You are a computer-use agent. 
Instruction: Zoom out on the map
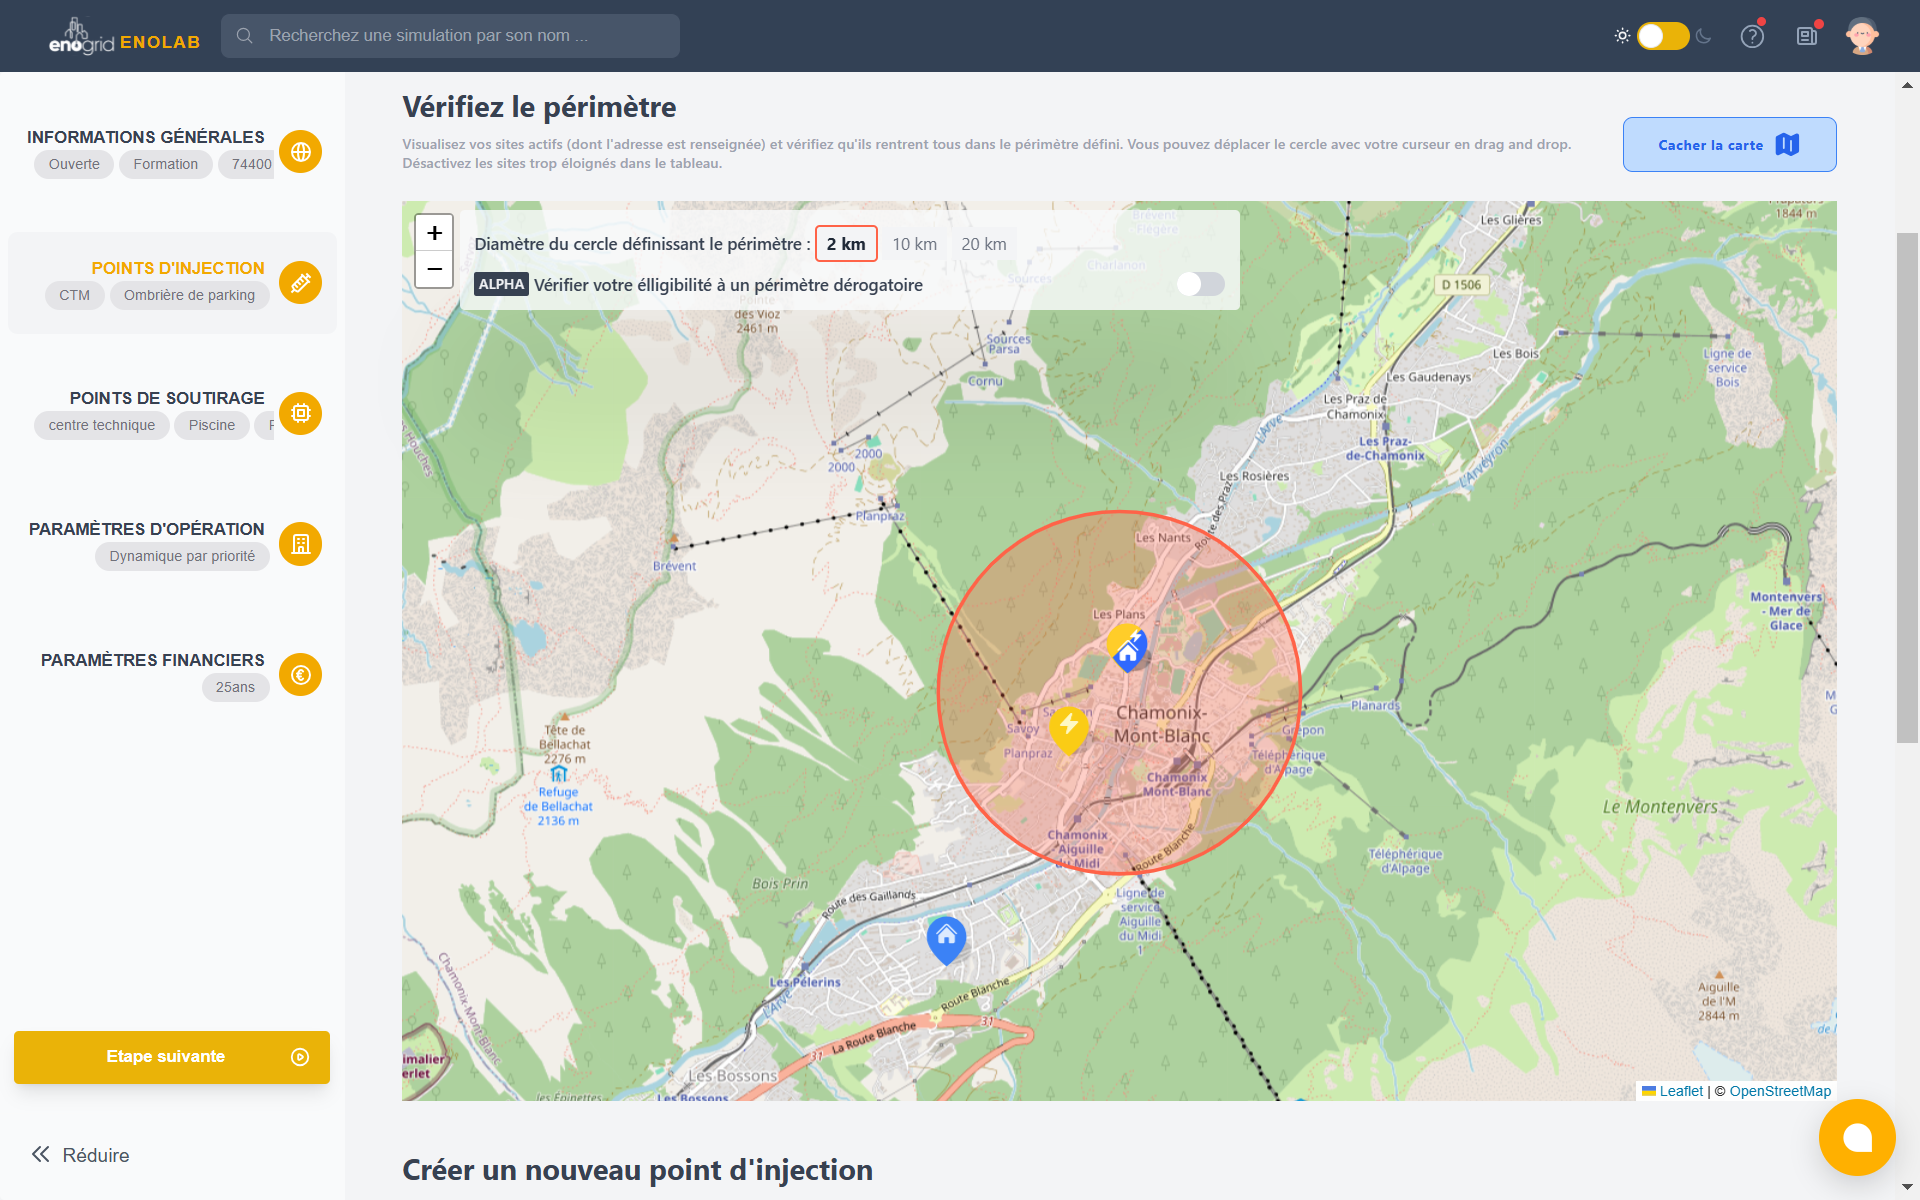[x=434, y=269]
